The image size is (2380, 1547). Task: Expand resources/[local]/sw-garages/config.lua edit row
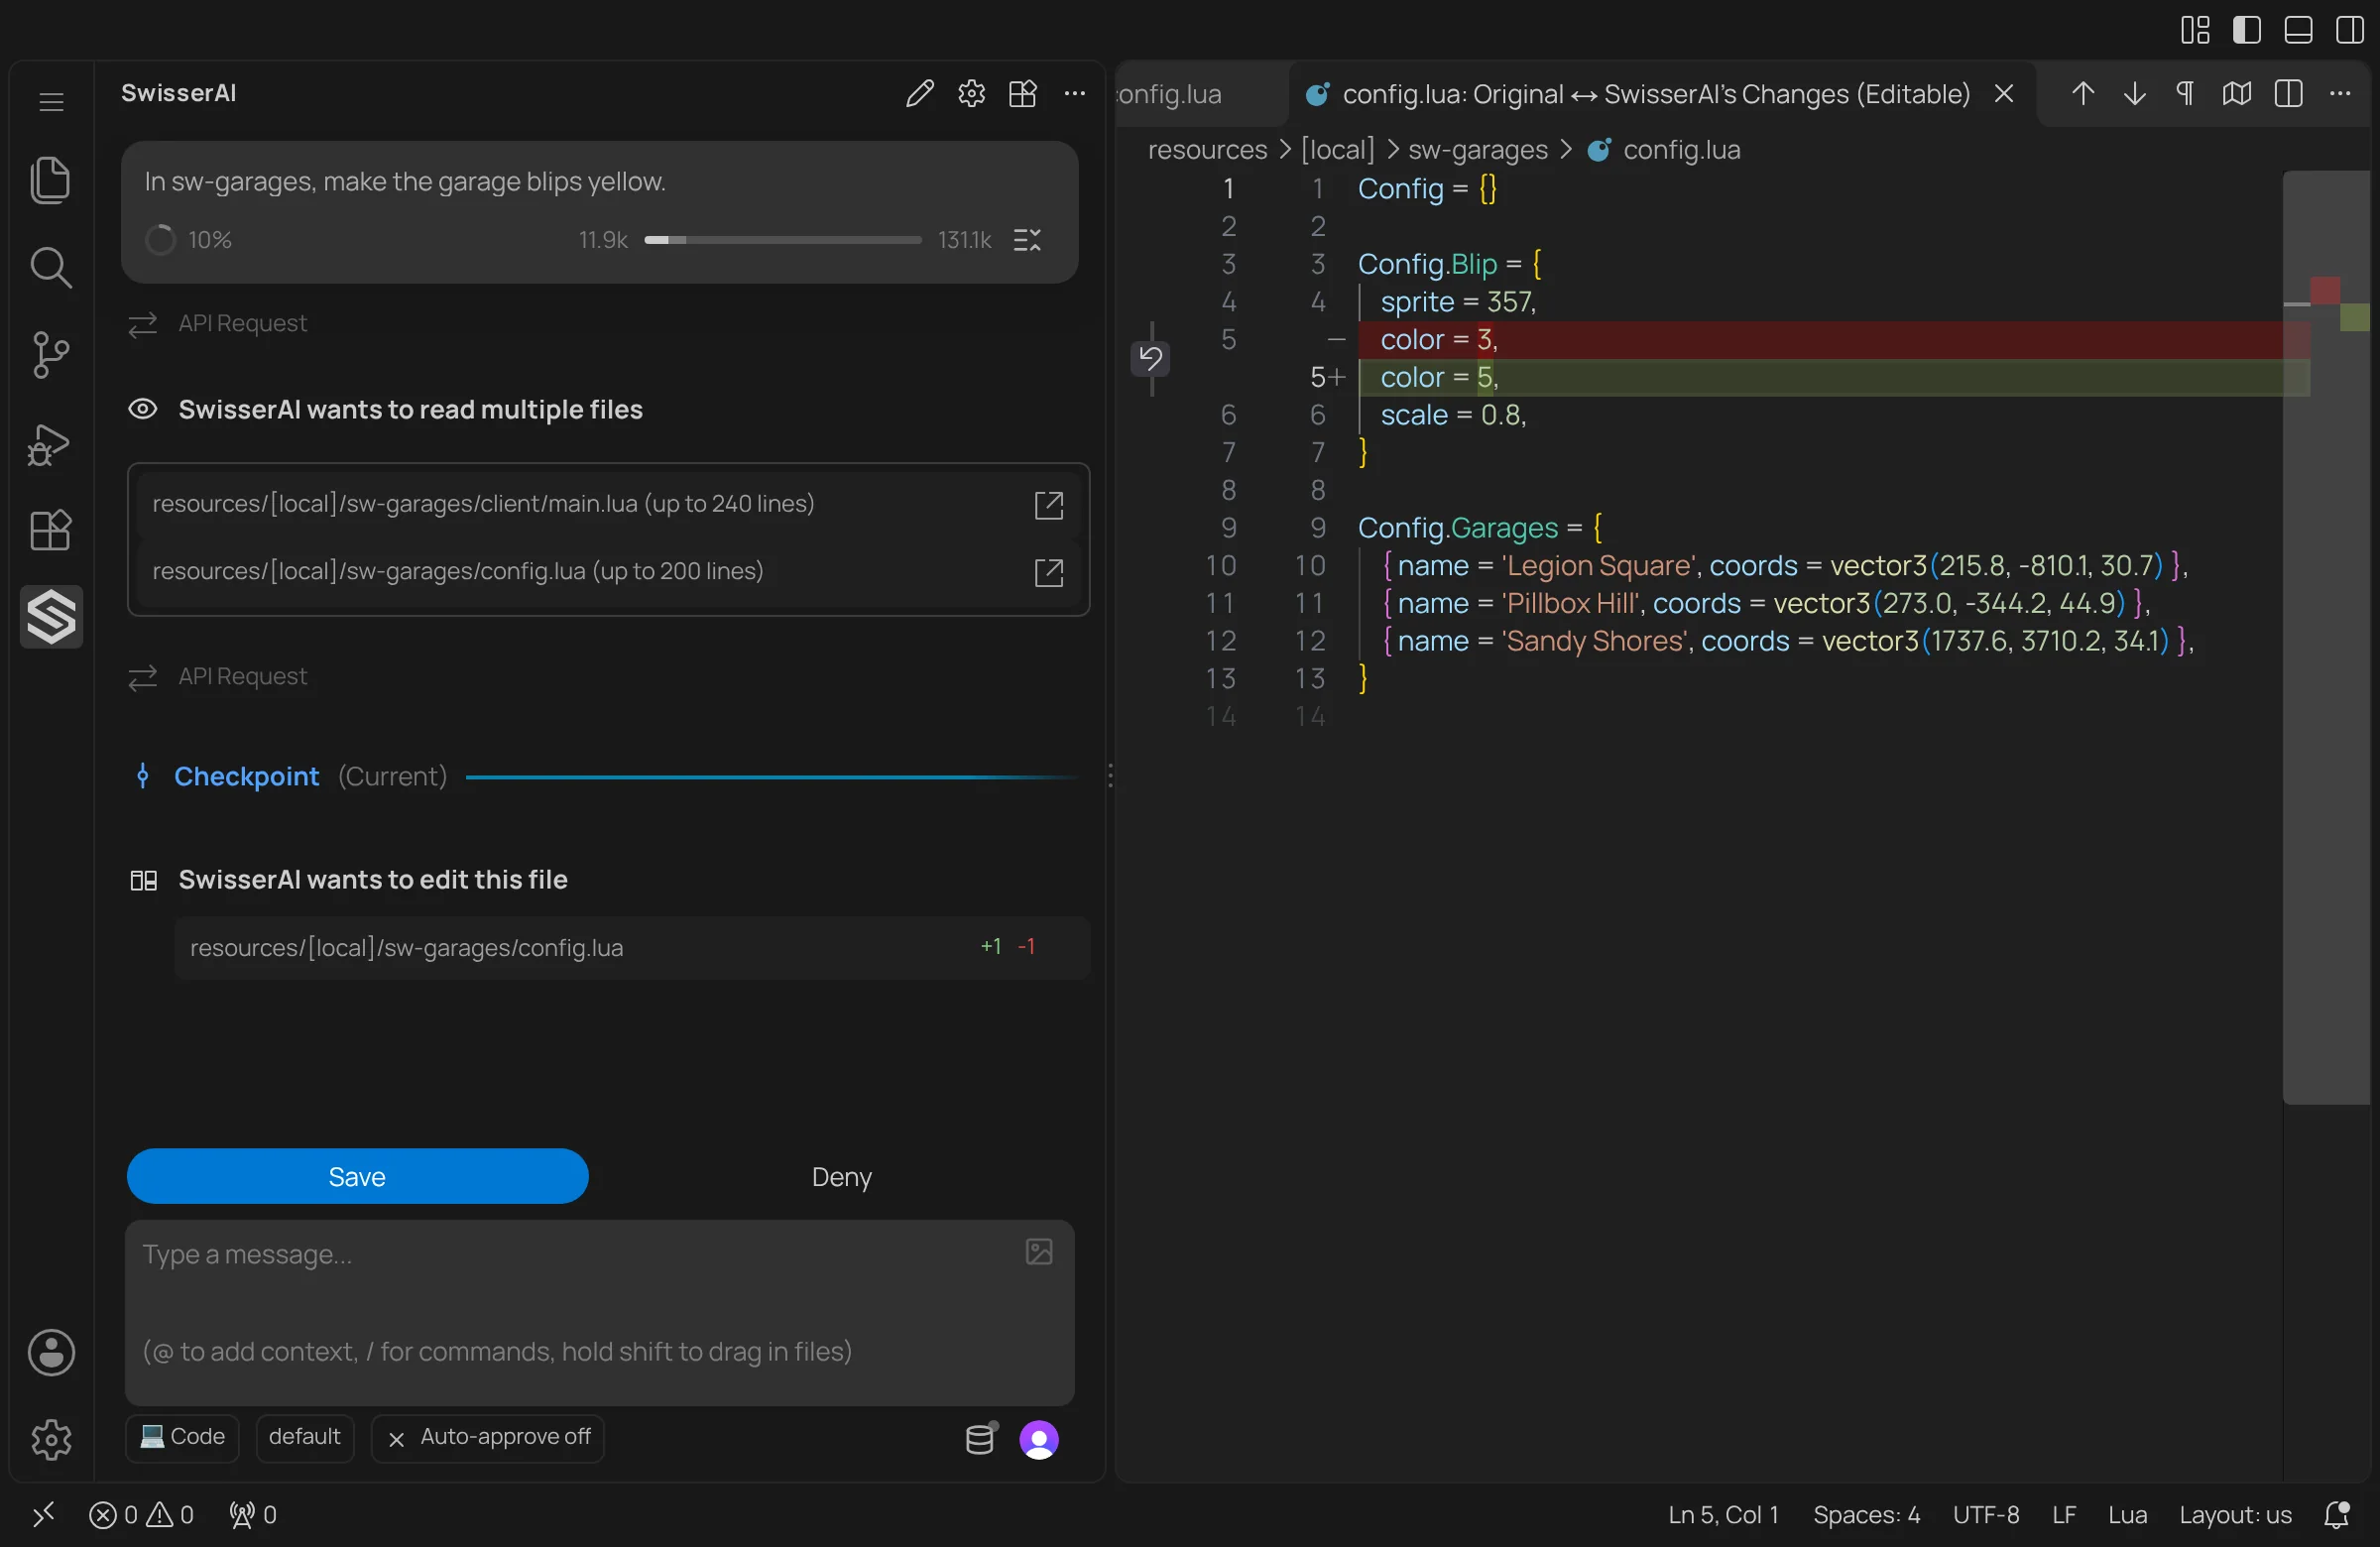(632, 948)
